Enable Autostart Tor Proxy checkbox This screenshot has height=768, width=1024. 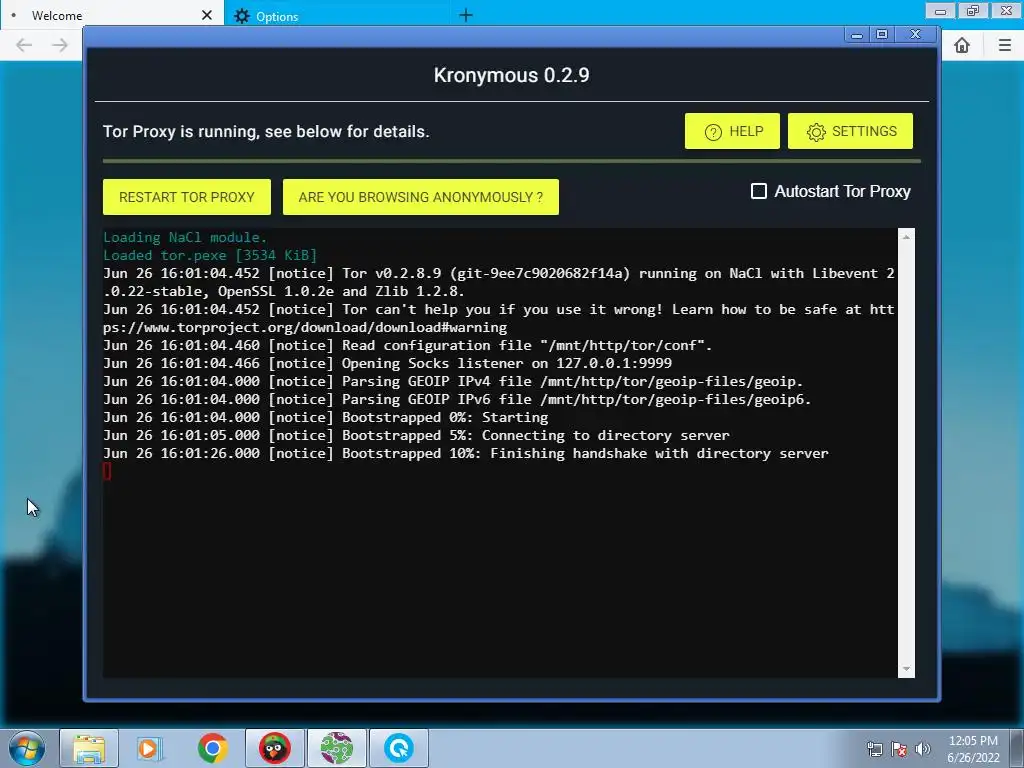tap(759, 191)
